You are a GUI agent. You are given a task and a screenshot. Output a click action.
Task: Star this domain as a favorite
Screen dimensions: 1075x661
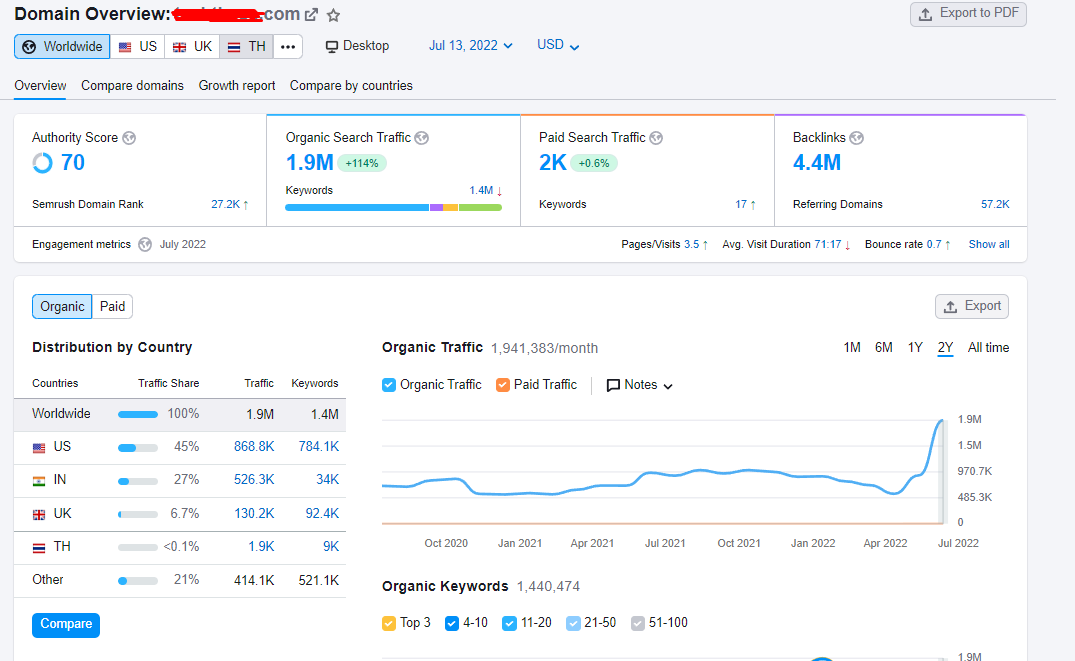(x=333, y=15)
